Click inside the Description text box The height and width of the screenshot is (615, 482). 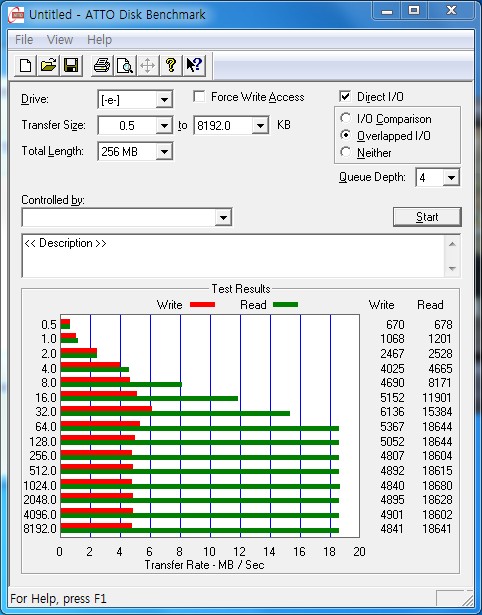click(x=233, y=256)
